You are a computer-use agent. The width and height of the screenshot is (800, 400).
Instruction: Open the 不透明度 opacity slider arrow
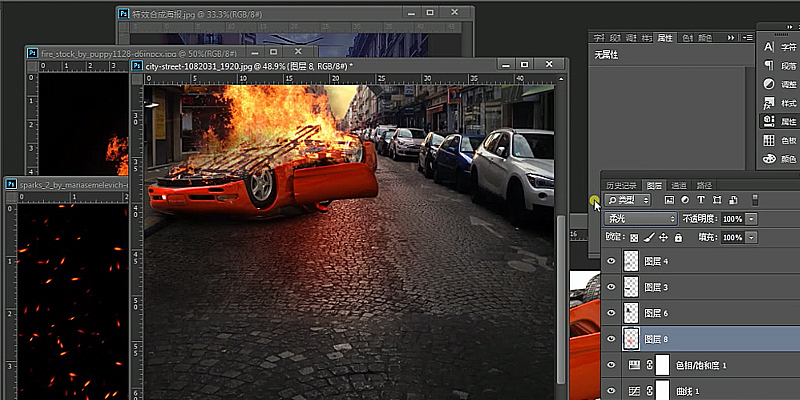[x=752, y=219]
